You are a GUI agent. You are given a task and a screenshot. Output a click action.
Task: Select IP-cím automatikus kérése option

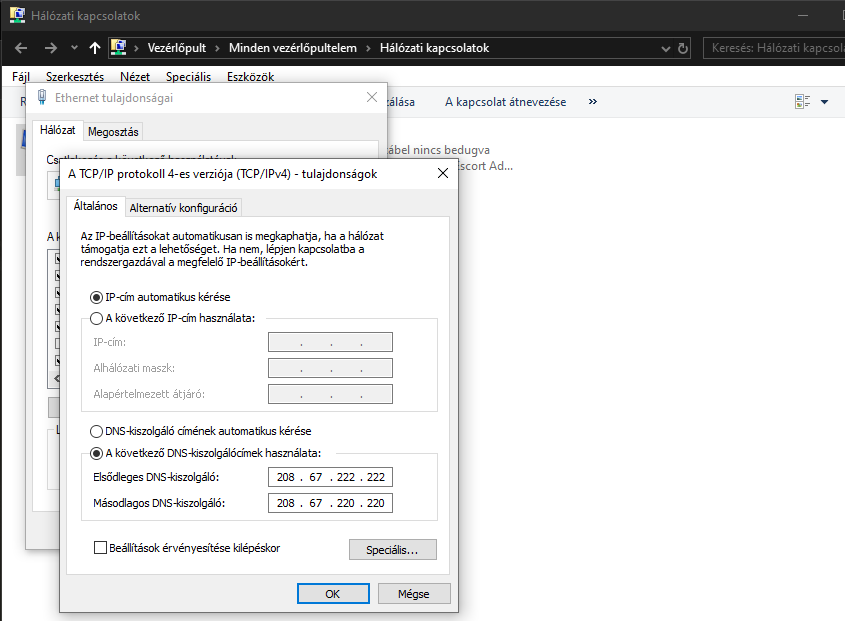96,297
